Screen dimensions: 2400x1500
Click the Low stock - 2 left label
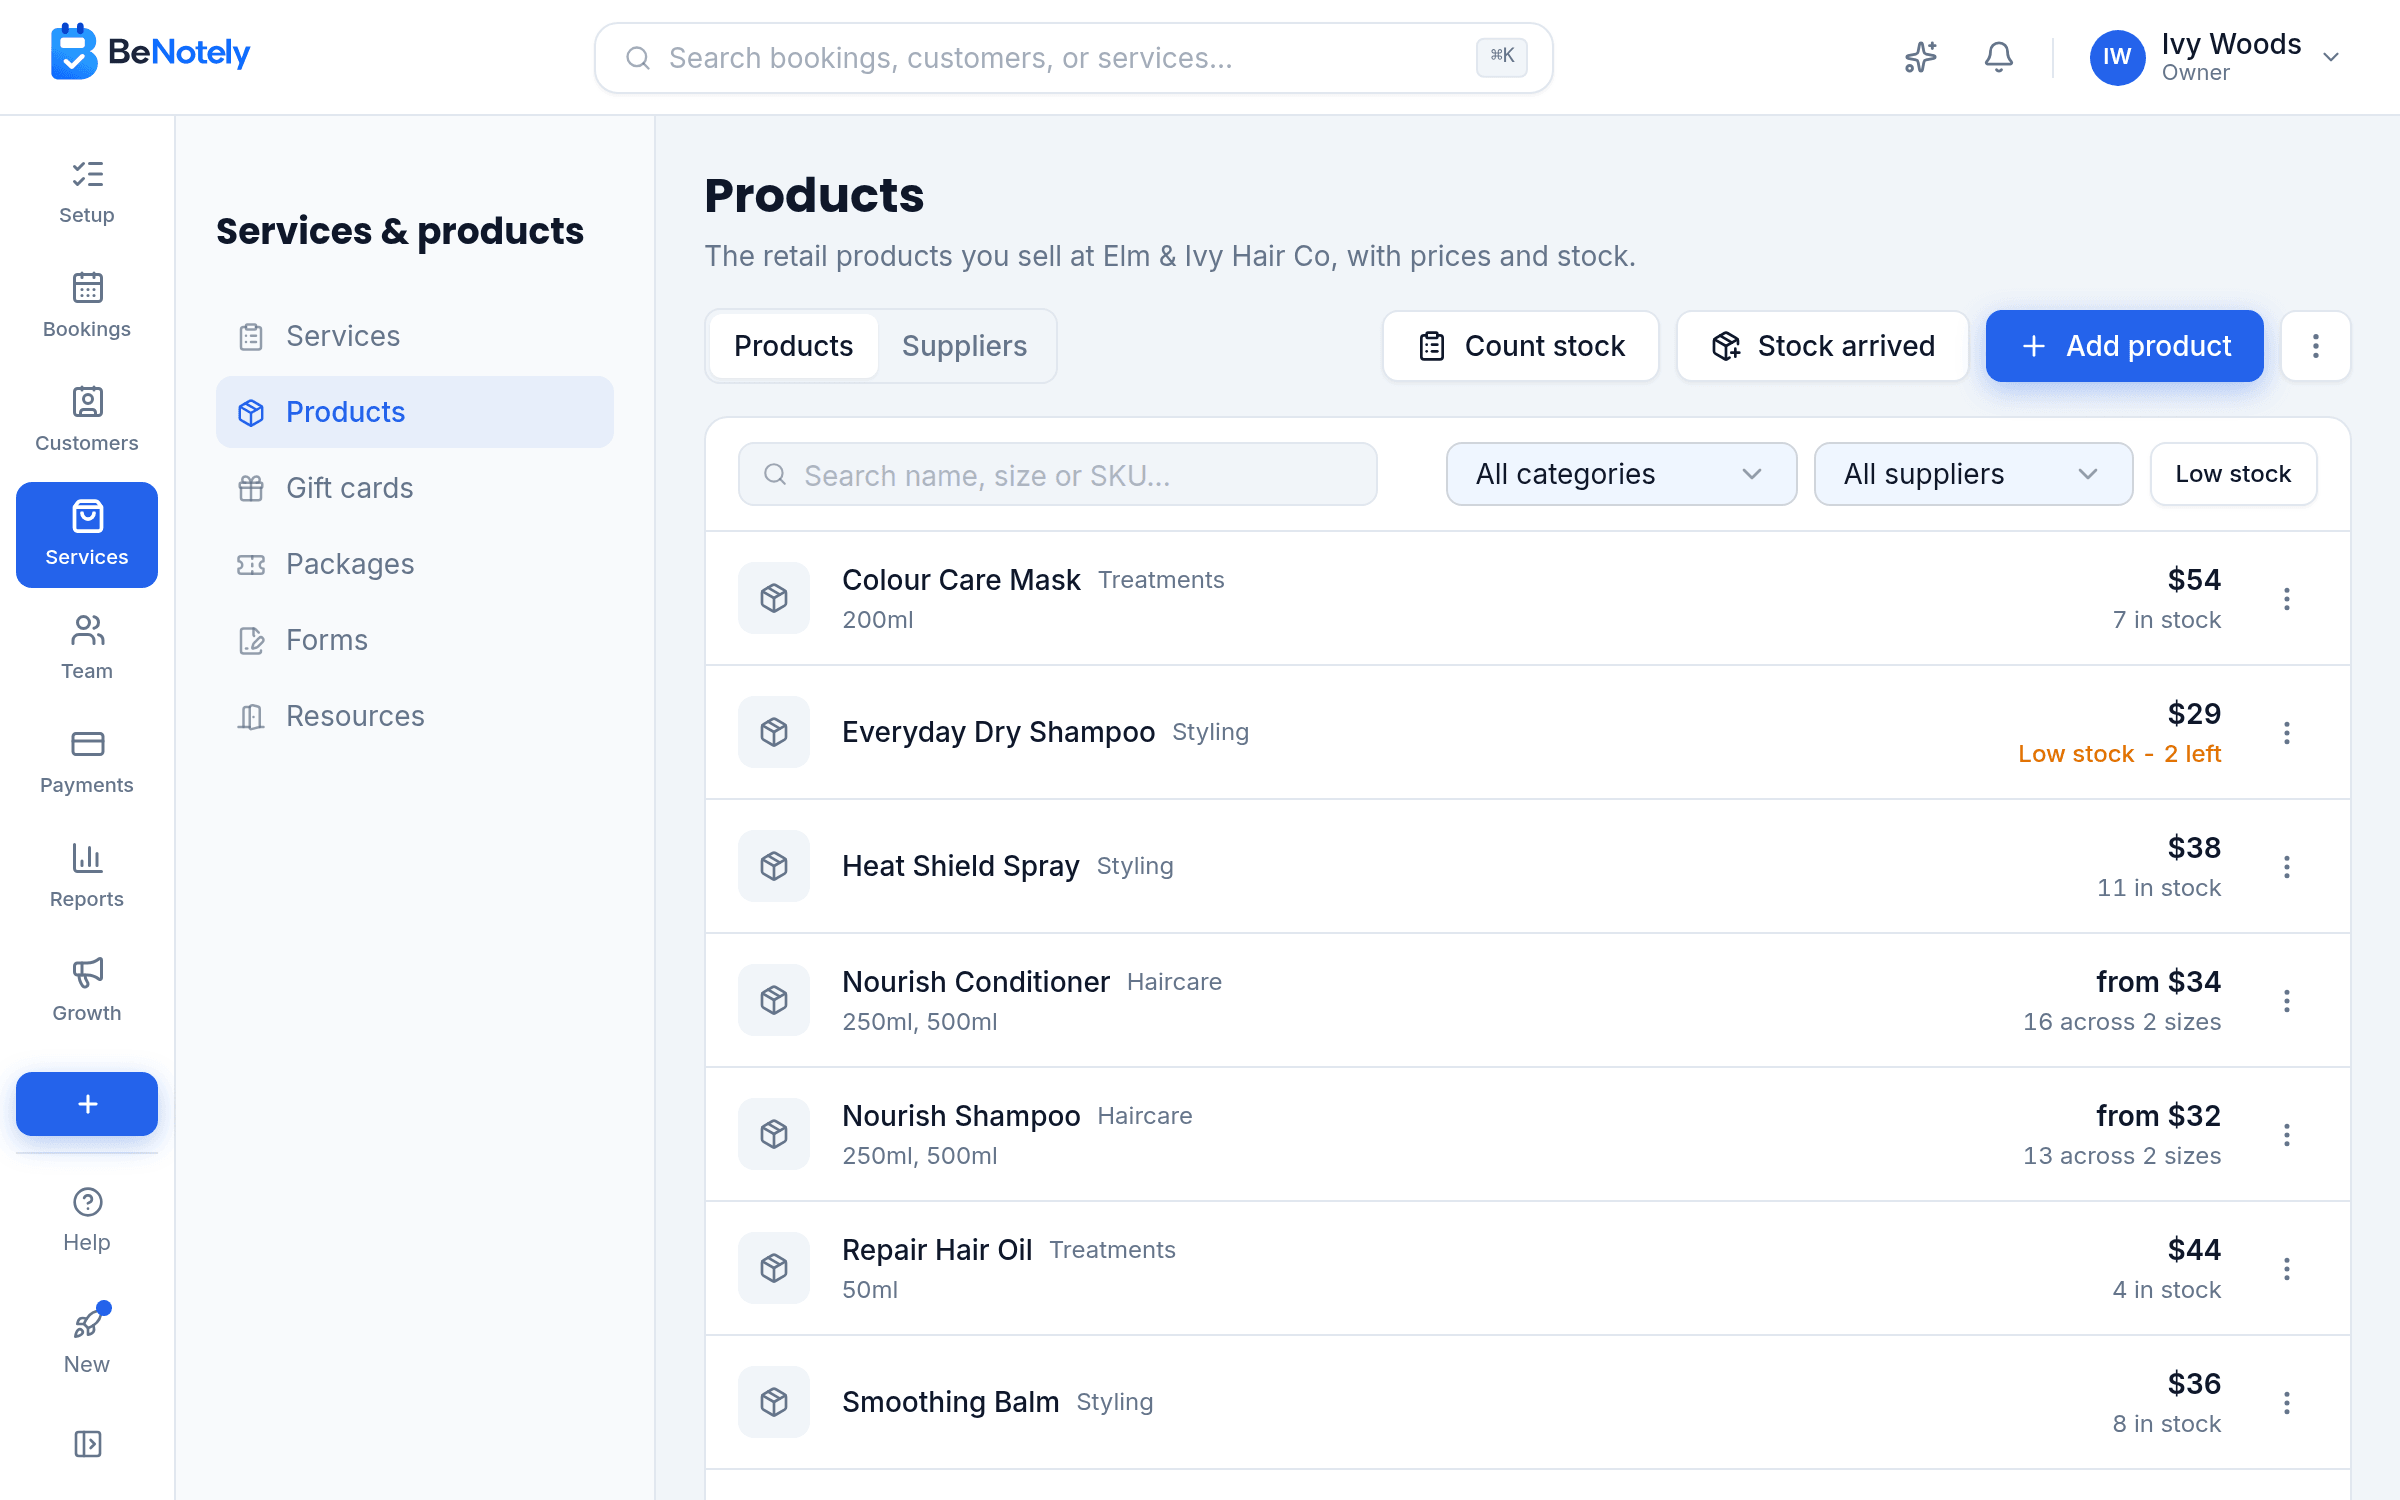(2119, 754)
